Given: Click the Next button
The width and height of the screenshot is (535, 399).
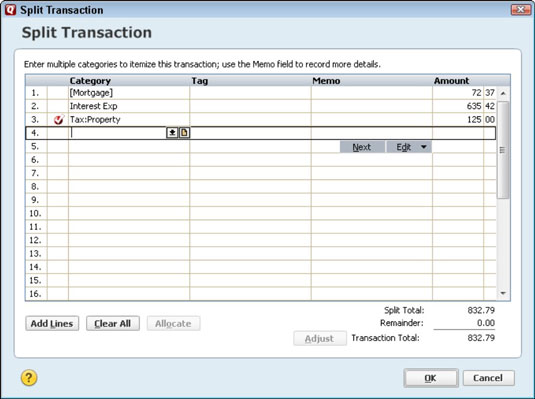Looking at the screenshot, I should pyautogui.click(x=362, y=147).
